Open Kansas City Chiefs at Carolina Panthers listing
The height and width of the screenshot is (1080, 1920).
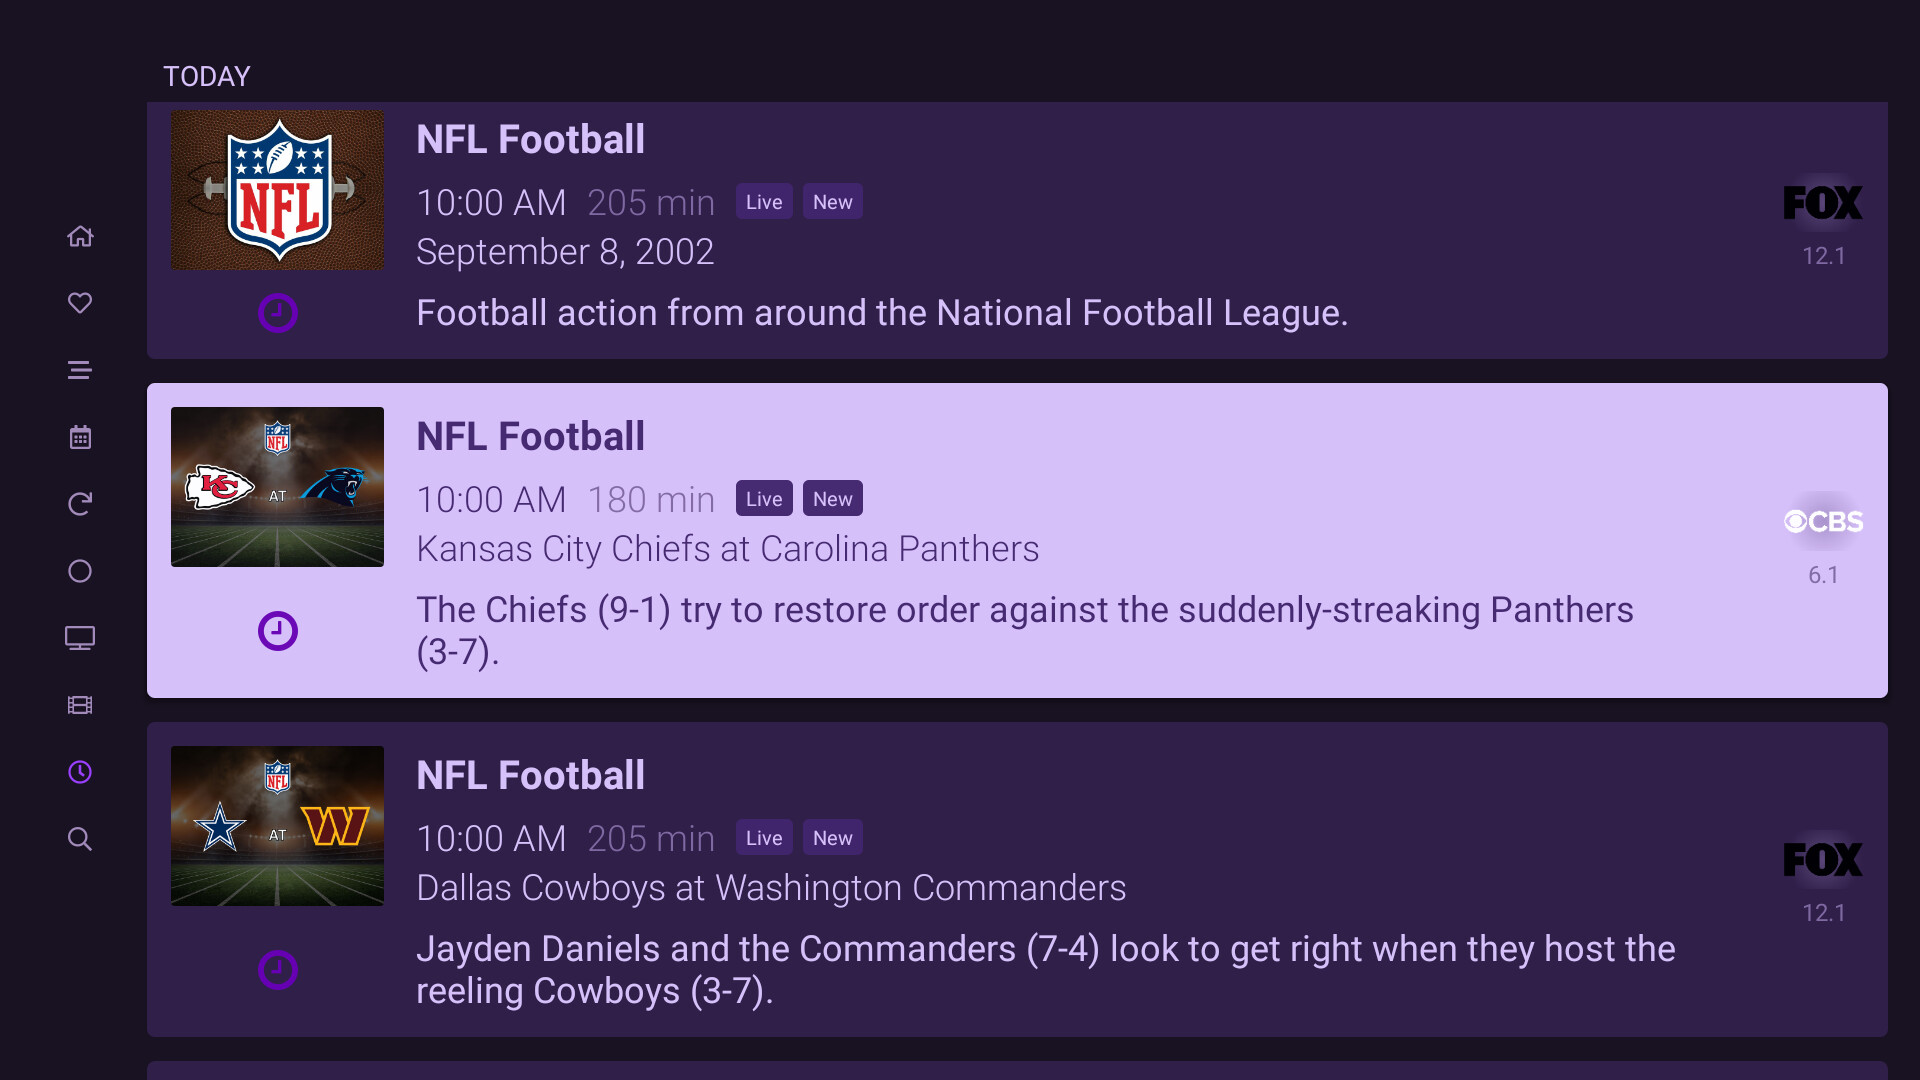727,549
